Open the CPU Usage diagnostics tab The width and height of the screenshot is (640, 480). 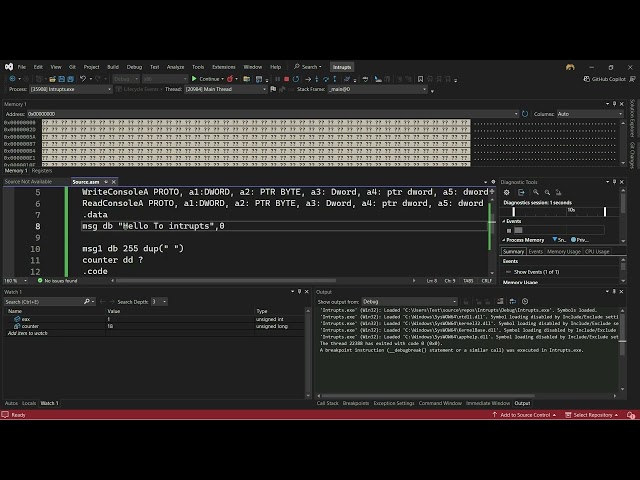click(x=597, y=251)
